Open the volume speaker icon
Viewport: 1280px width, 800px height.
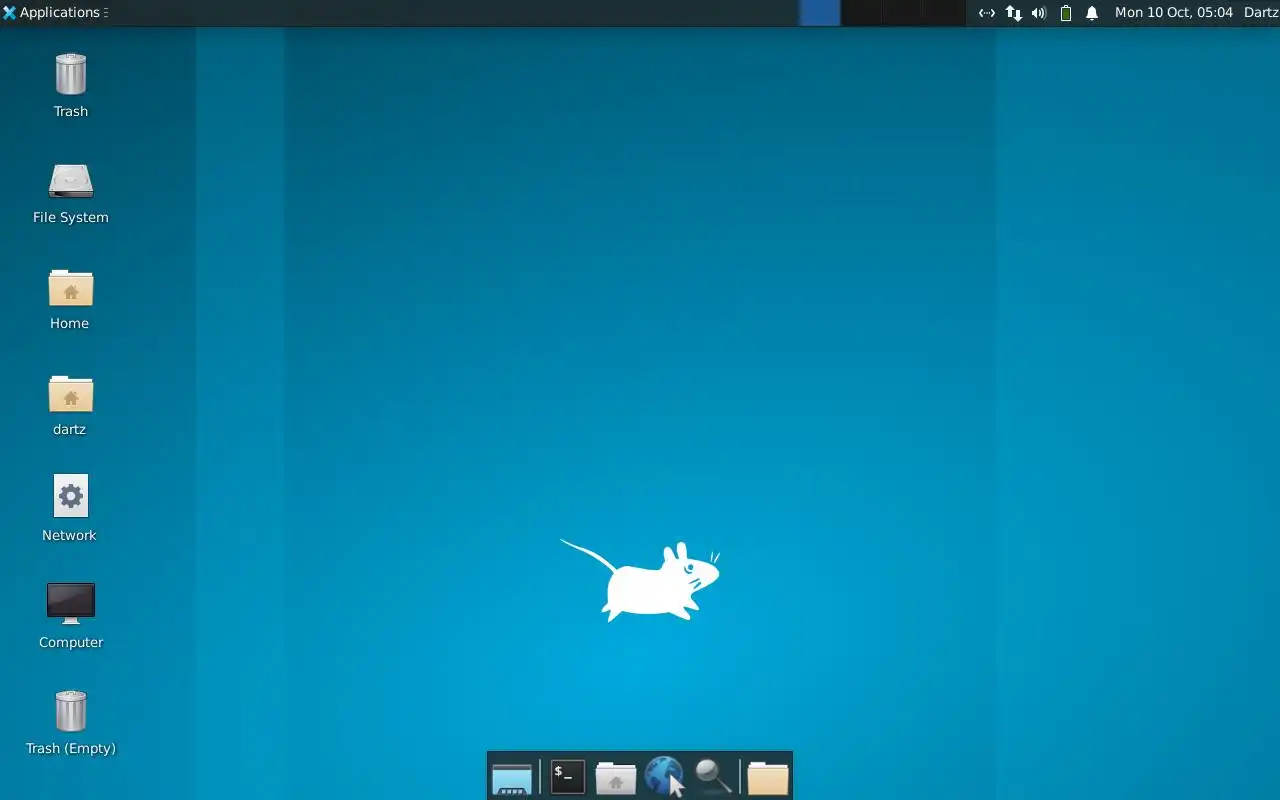coord(1039,13)
